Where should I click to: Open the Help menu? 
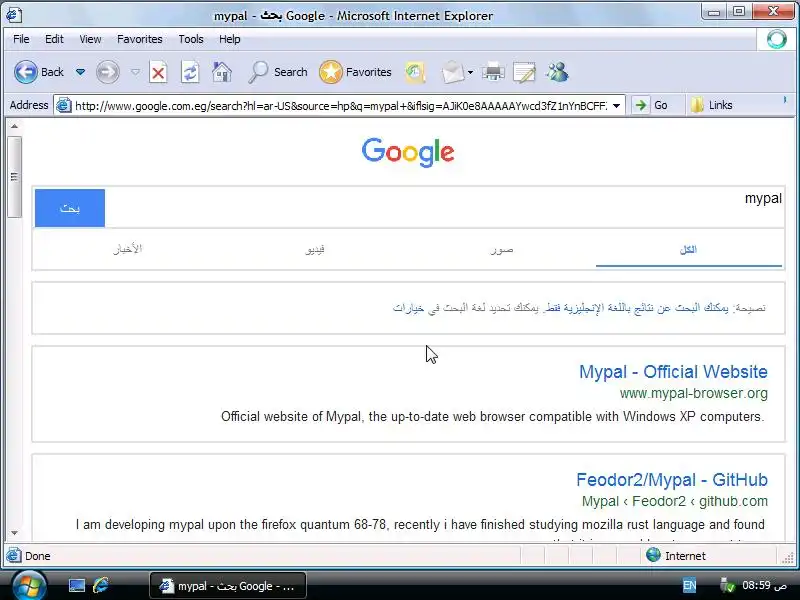[x=230, y=39]
